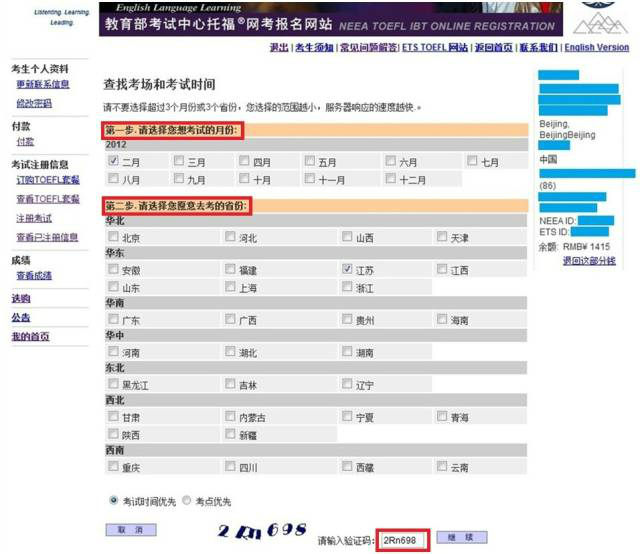Select the 考点优先 radio button
This screenshot has height=554, width=640.
coord(187,501)
